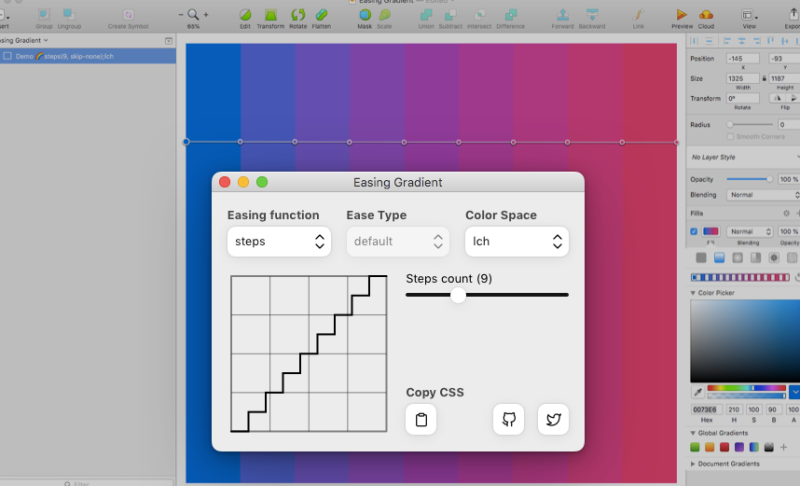
Task: Apply the Subtract boolean operation
Action: tap(451, 15)
